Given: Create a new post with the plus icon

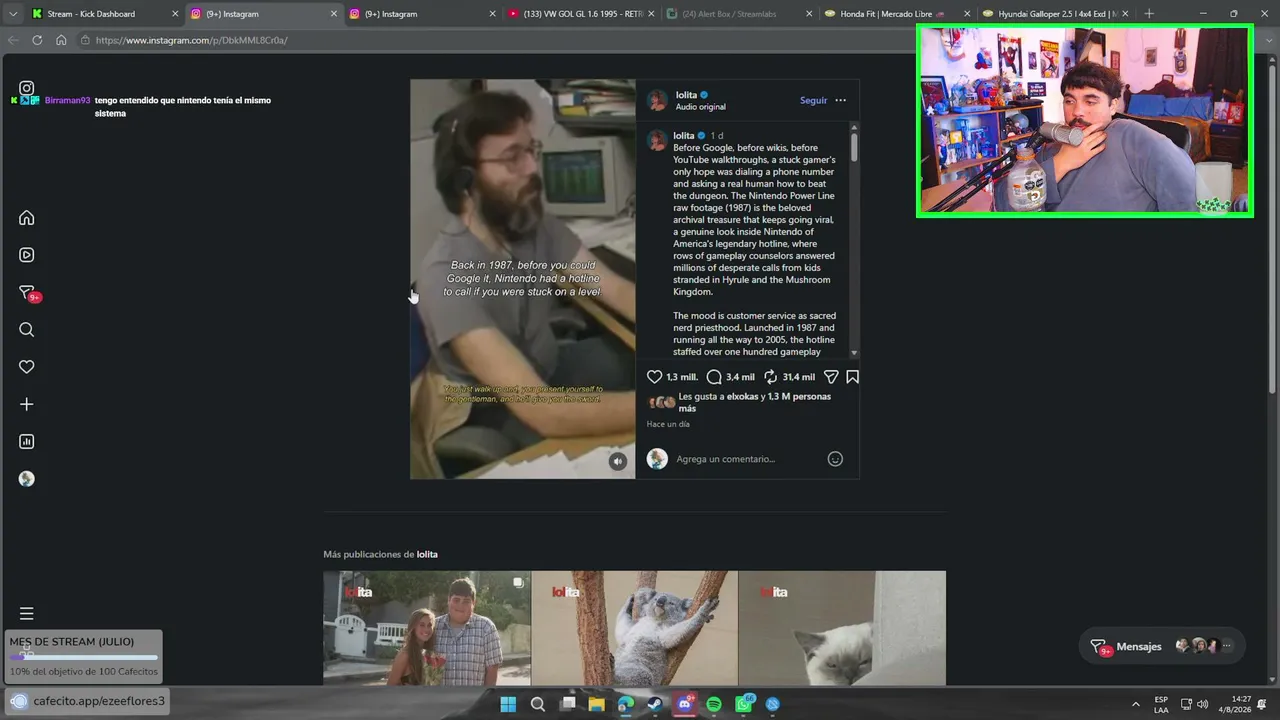Looking at the screenshot, I should tap(27, 404).
